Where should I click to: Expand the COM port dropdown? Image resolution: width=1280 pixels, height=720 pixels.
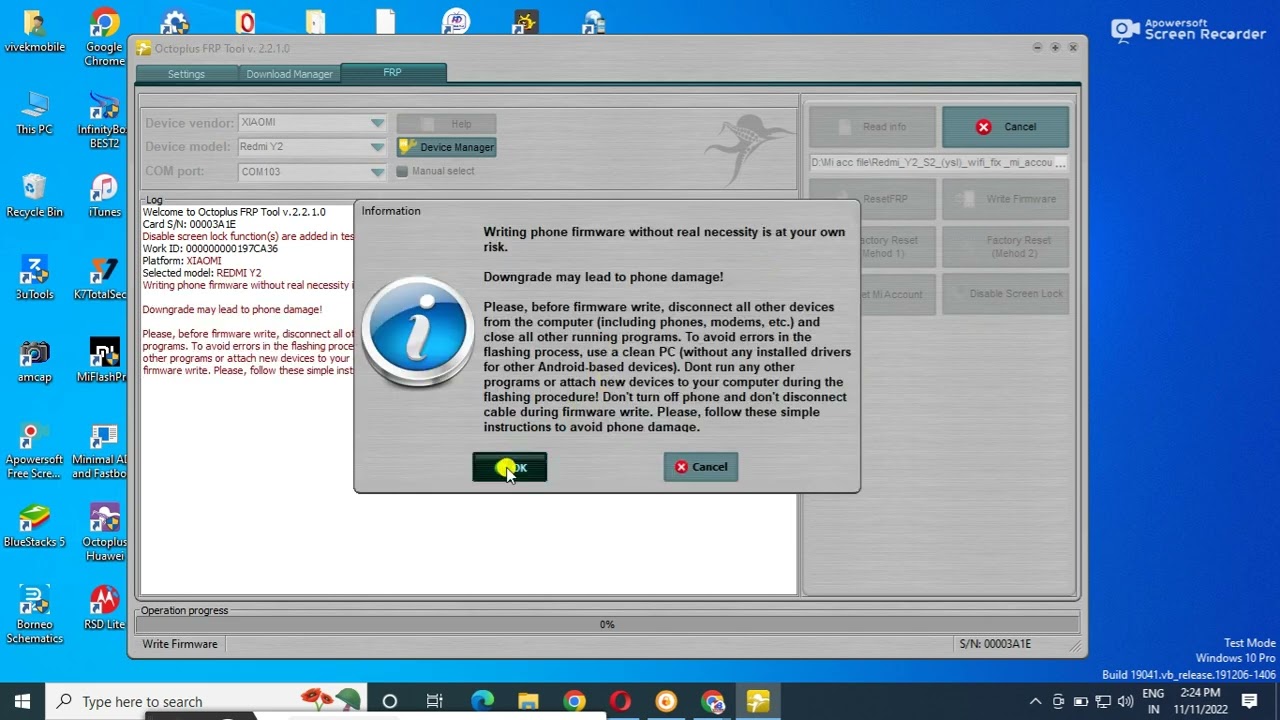tap(377, 172)
